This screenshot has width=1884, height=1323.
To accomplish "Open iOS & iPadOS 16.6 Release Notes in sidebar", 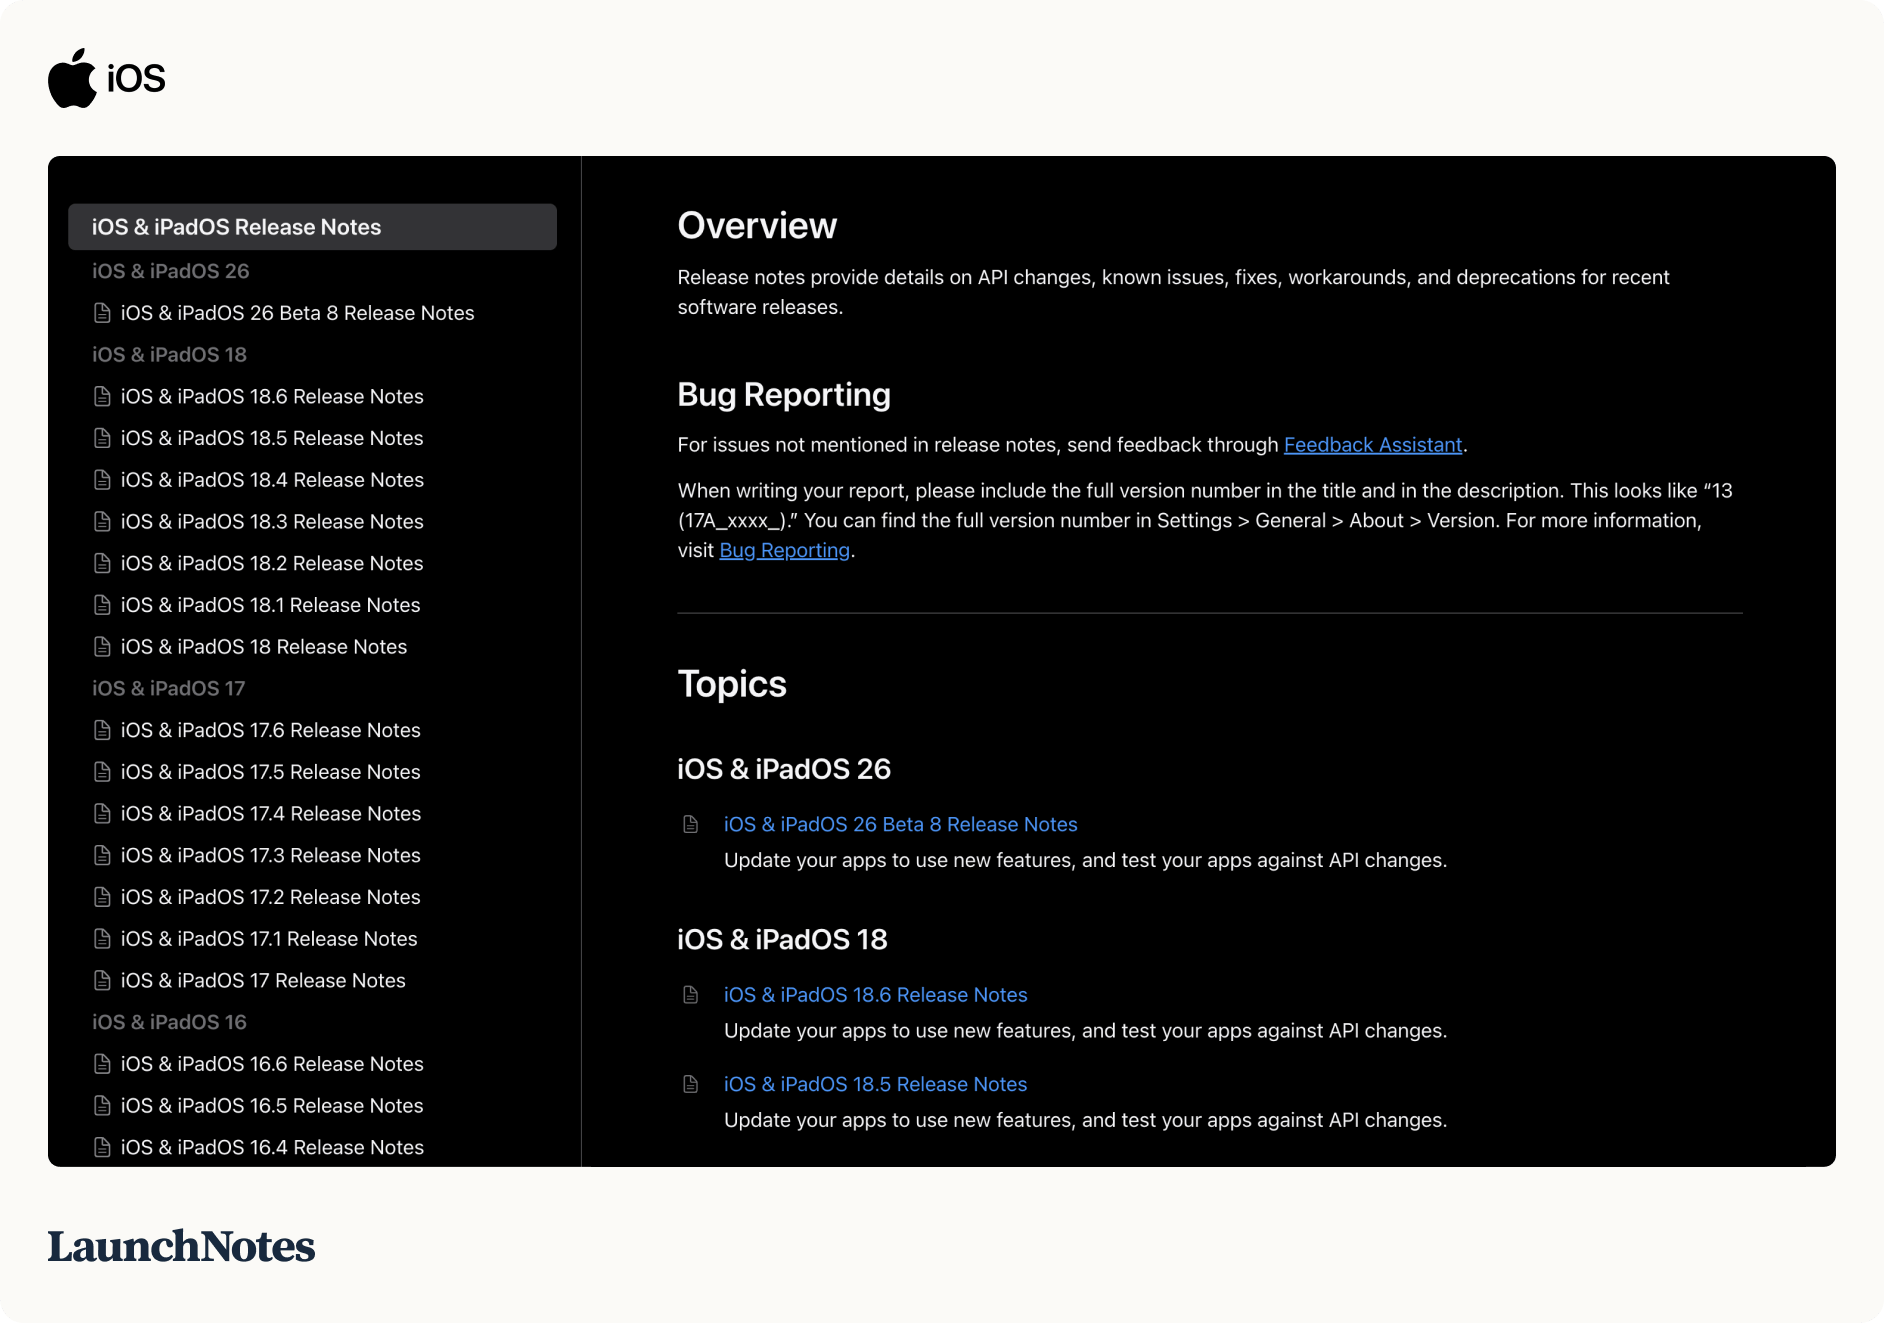I will (x=272, y=1064).
